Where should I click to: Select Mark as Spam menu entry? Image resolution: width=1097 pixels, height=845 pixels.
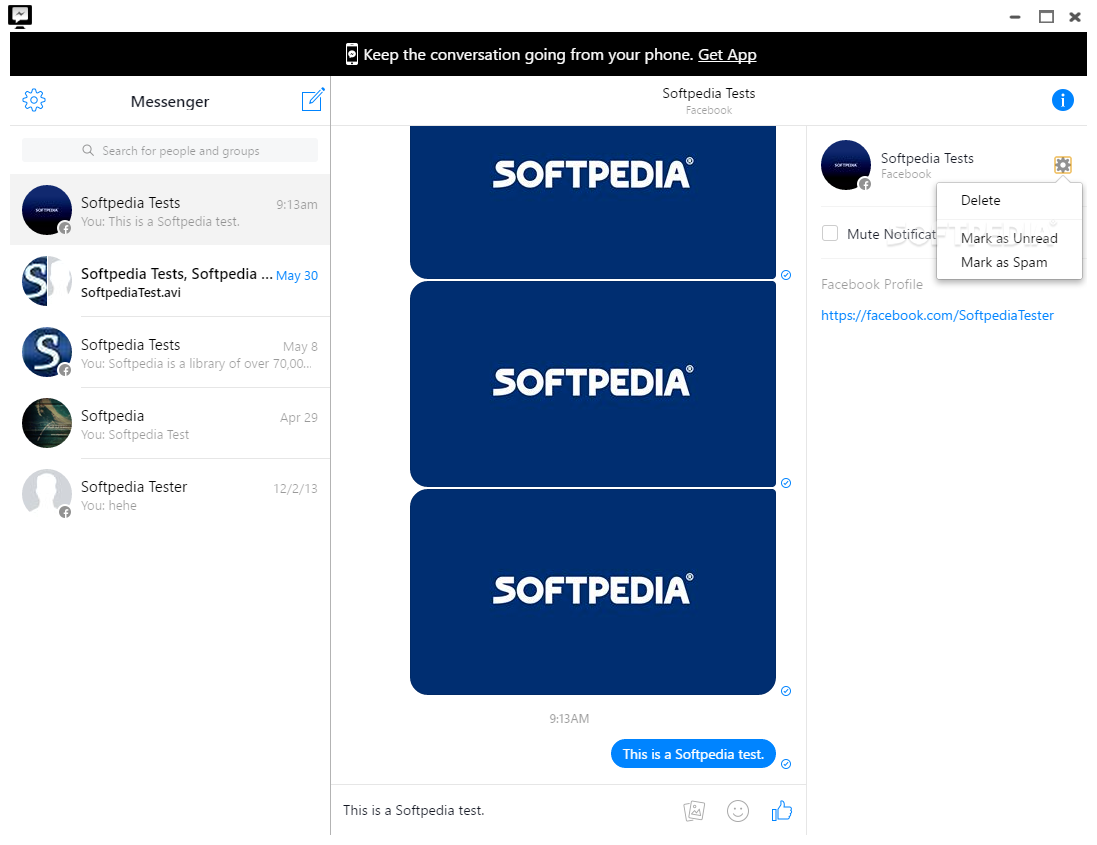tap(1004, 262)
